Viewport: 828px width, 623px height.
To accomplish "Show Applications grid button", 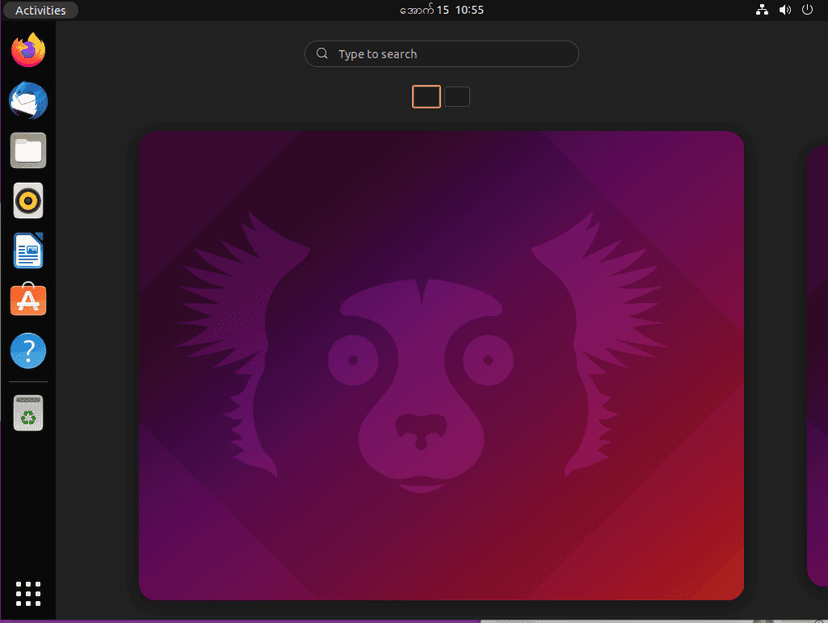I will point(28,594).
